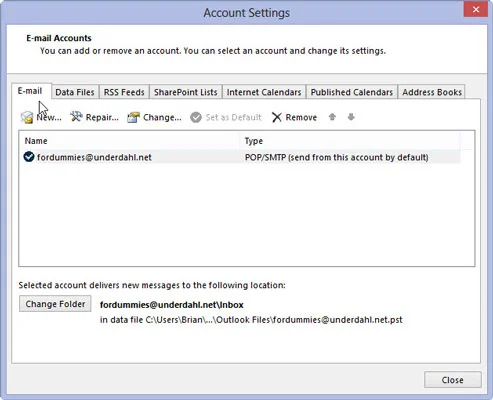Show the Address Books tab

(432, 92)
